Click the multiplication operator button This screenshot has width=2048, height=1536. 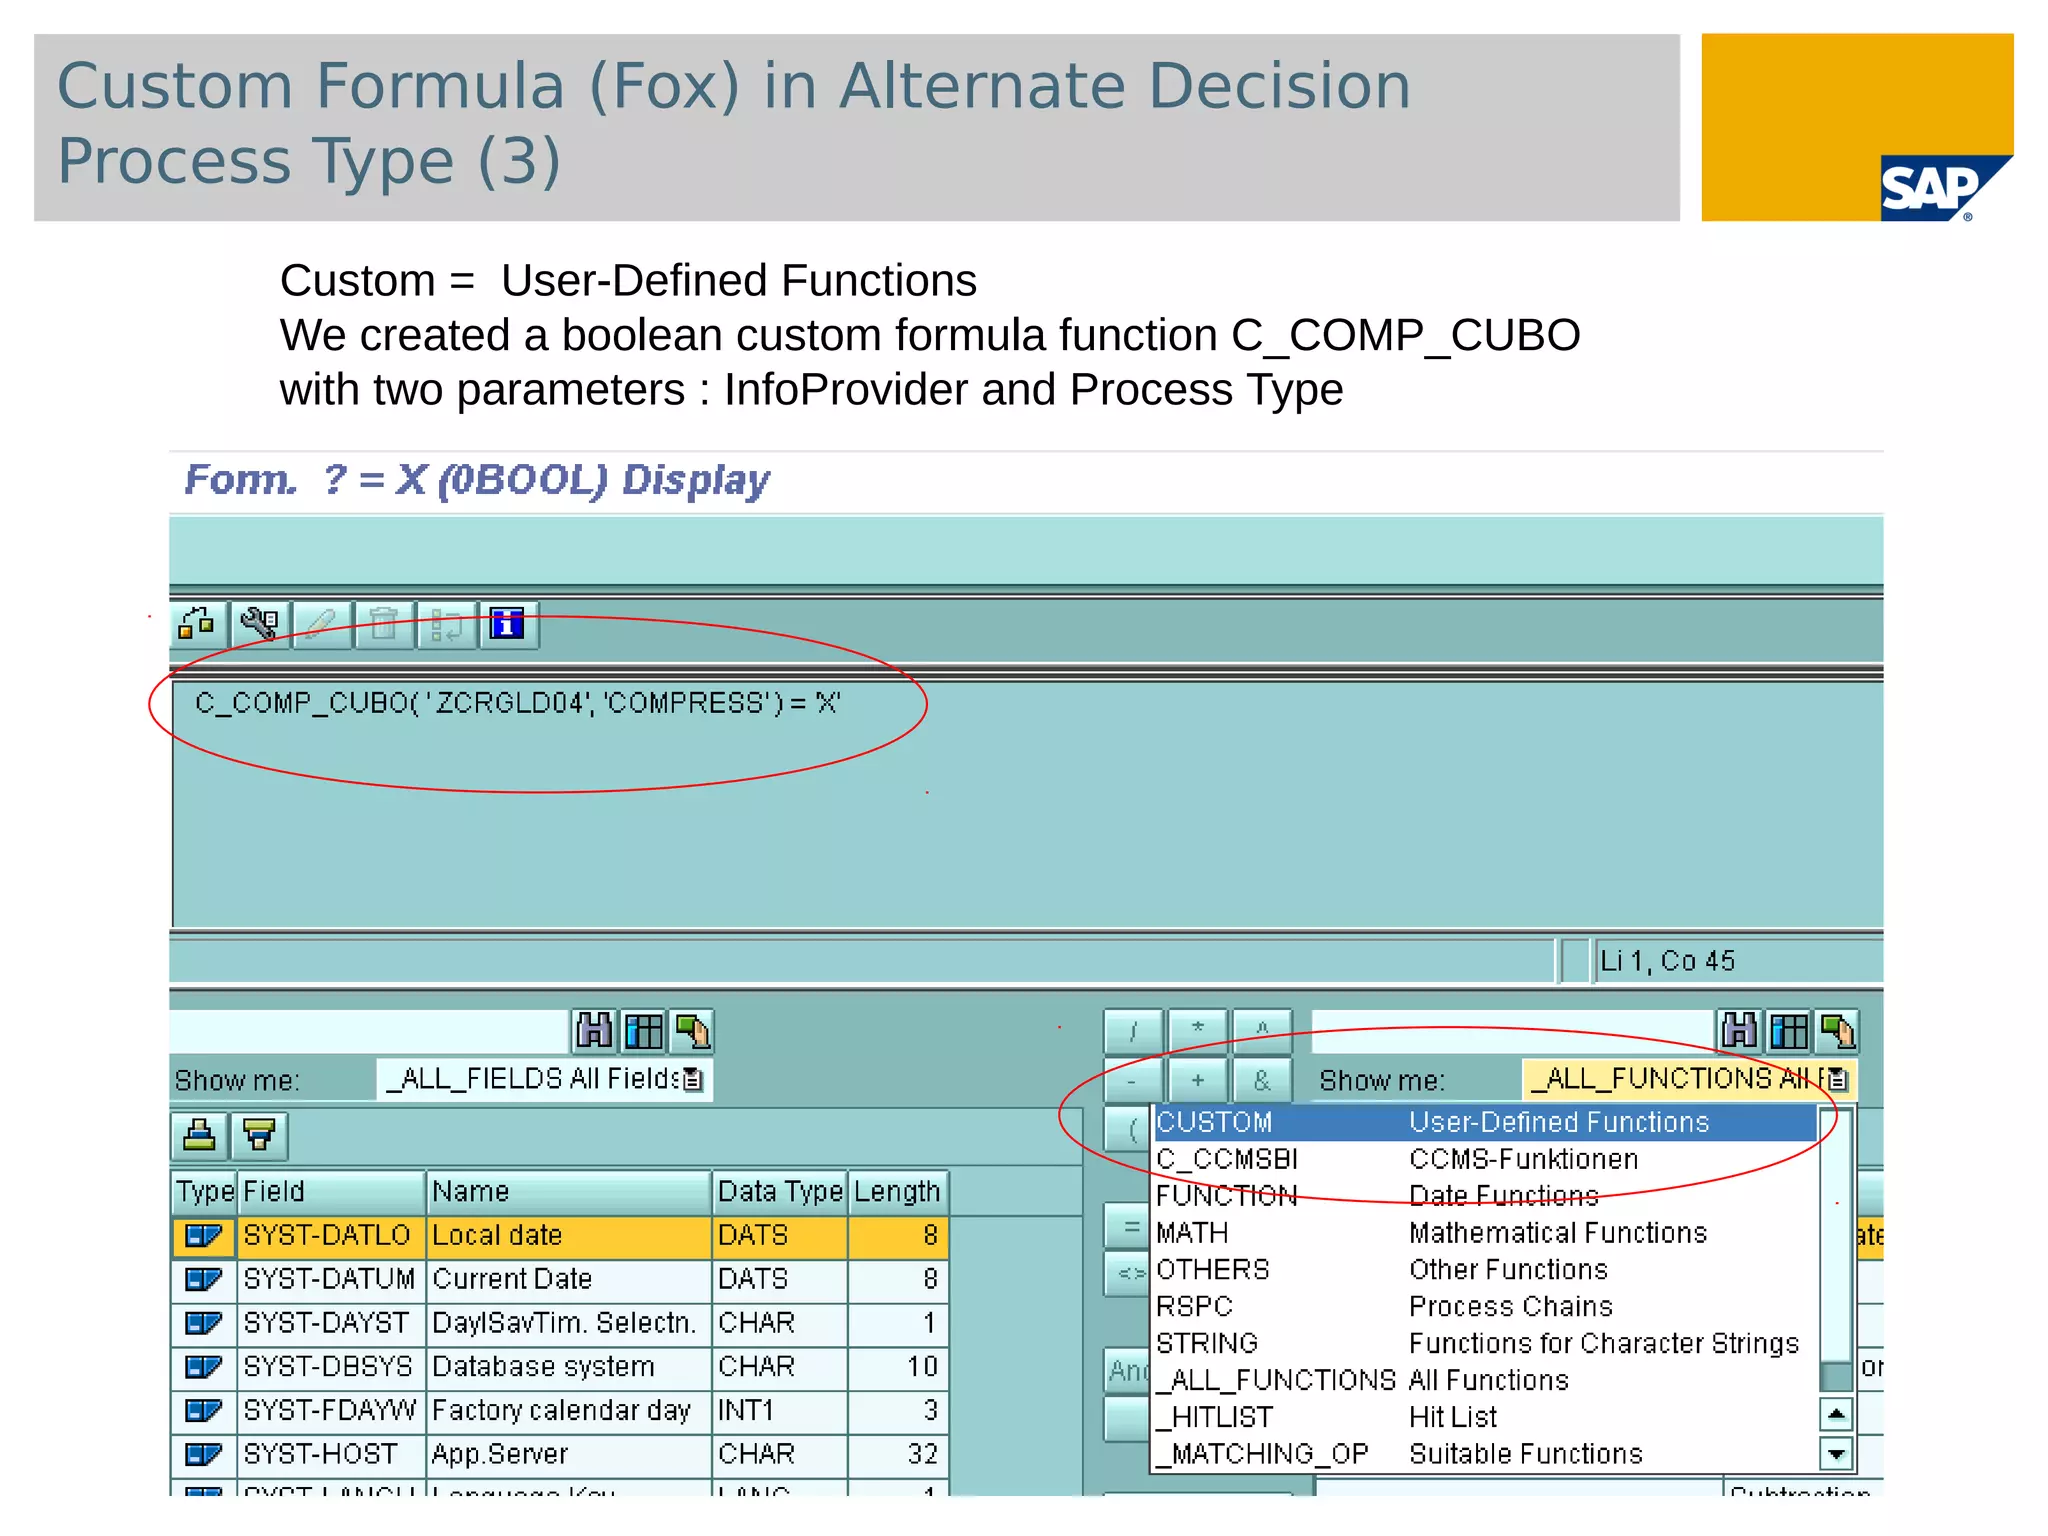(1198, 1030)
